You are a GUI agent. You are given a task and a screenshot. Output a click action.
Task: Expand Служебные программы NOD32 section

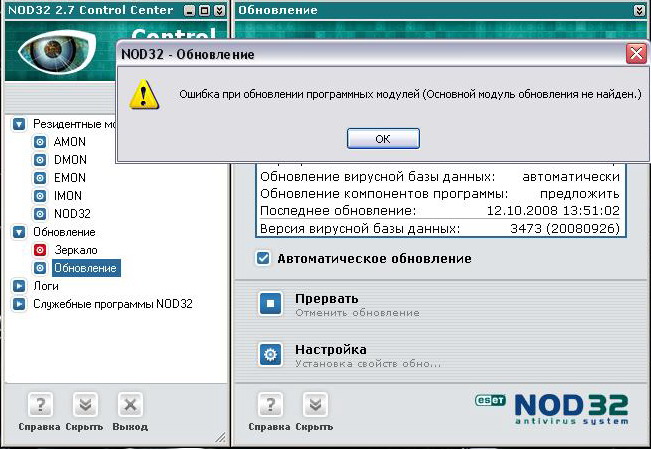[x=20, y=304]
